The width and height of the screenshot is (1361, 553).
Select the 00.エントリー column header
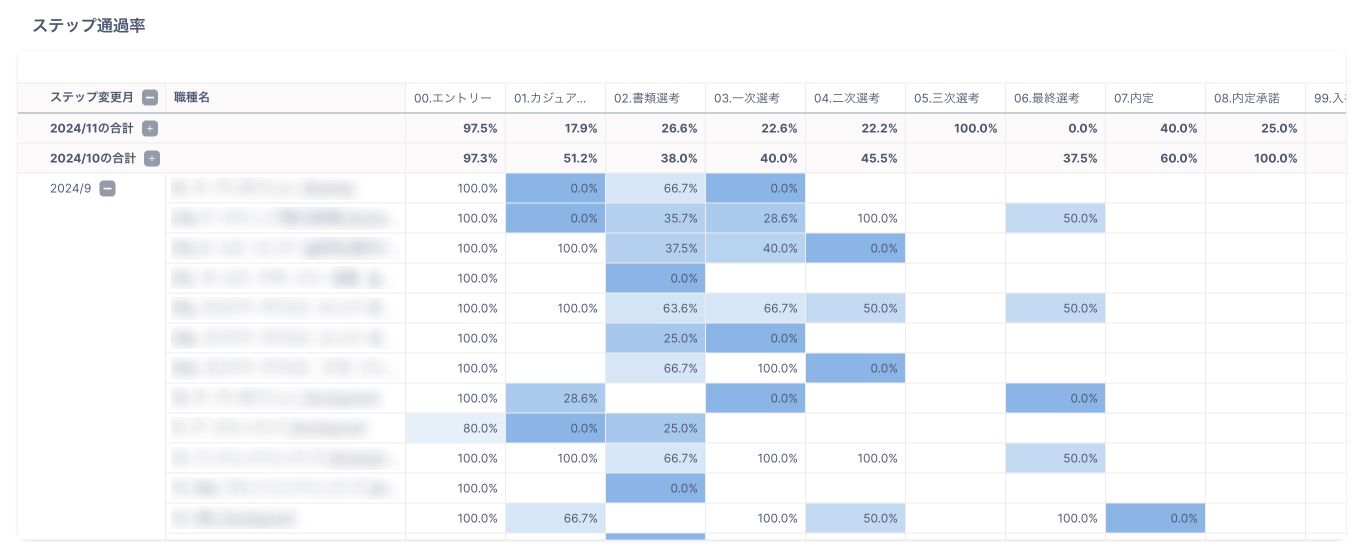point(453,98)
